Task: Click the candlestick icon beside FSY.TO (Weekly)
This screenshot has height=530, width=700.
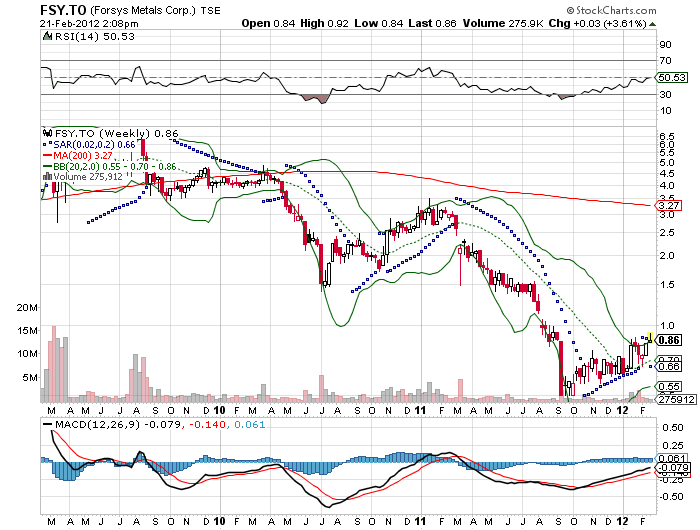Action: 47,133
